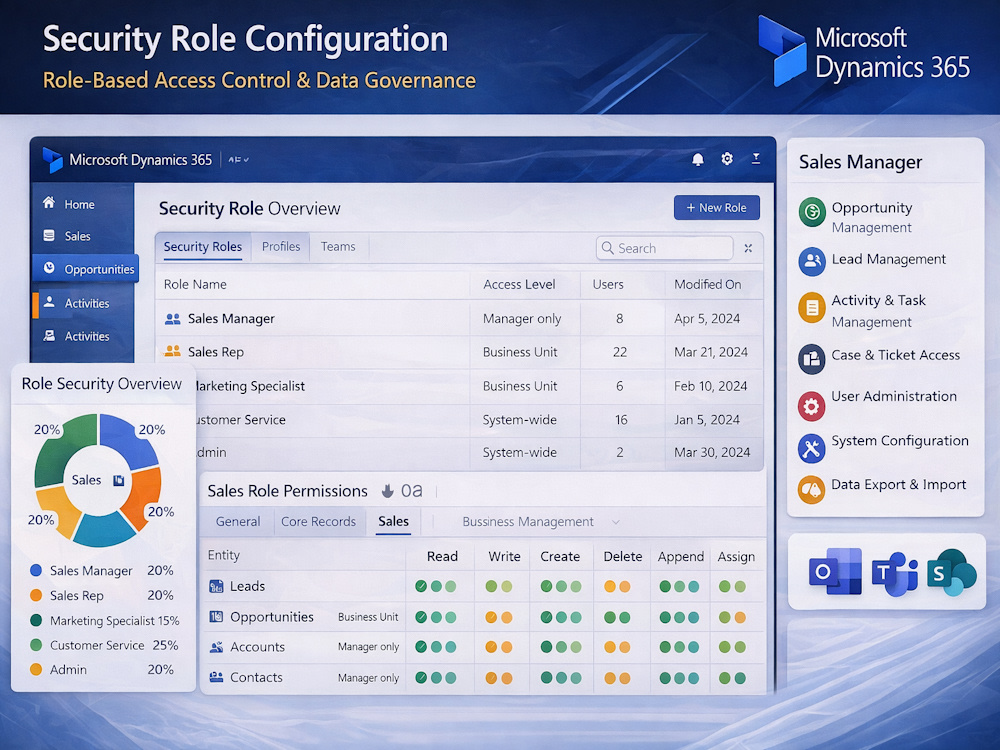The image size is (1000, 750).
Task: Click the System Configuration tools icon
Action: (812, 448)
